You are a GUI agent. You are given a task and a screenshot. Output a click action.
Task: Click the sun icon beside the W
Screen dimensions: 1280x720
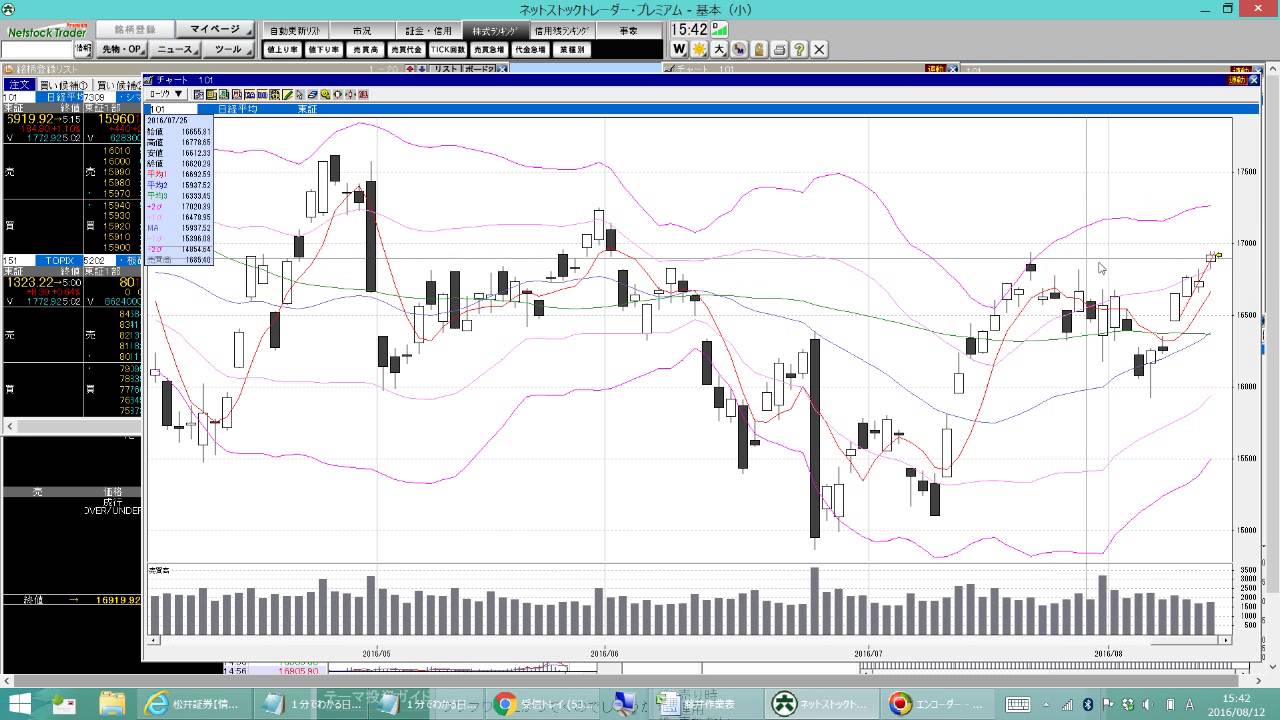pyautogui.click(x=699, y=49)
